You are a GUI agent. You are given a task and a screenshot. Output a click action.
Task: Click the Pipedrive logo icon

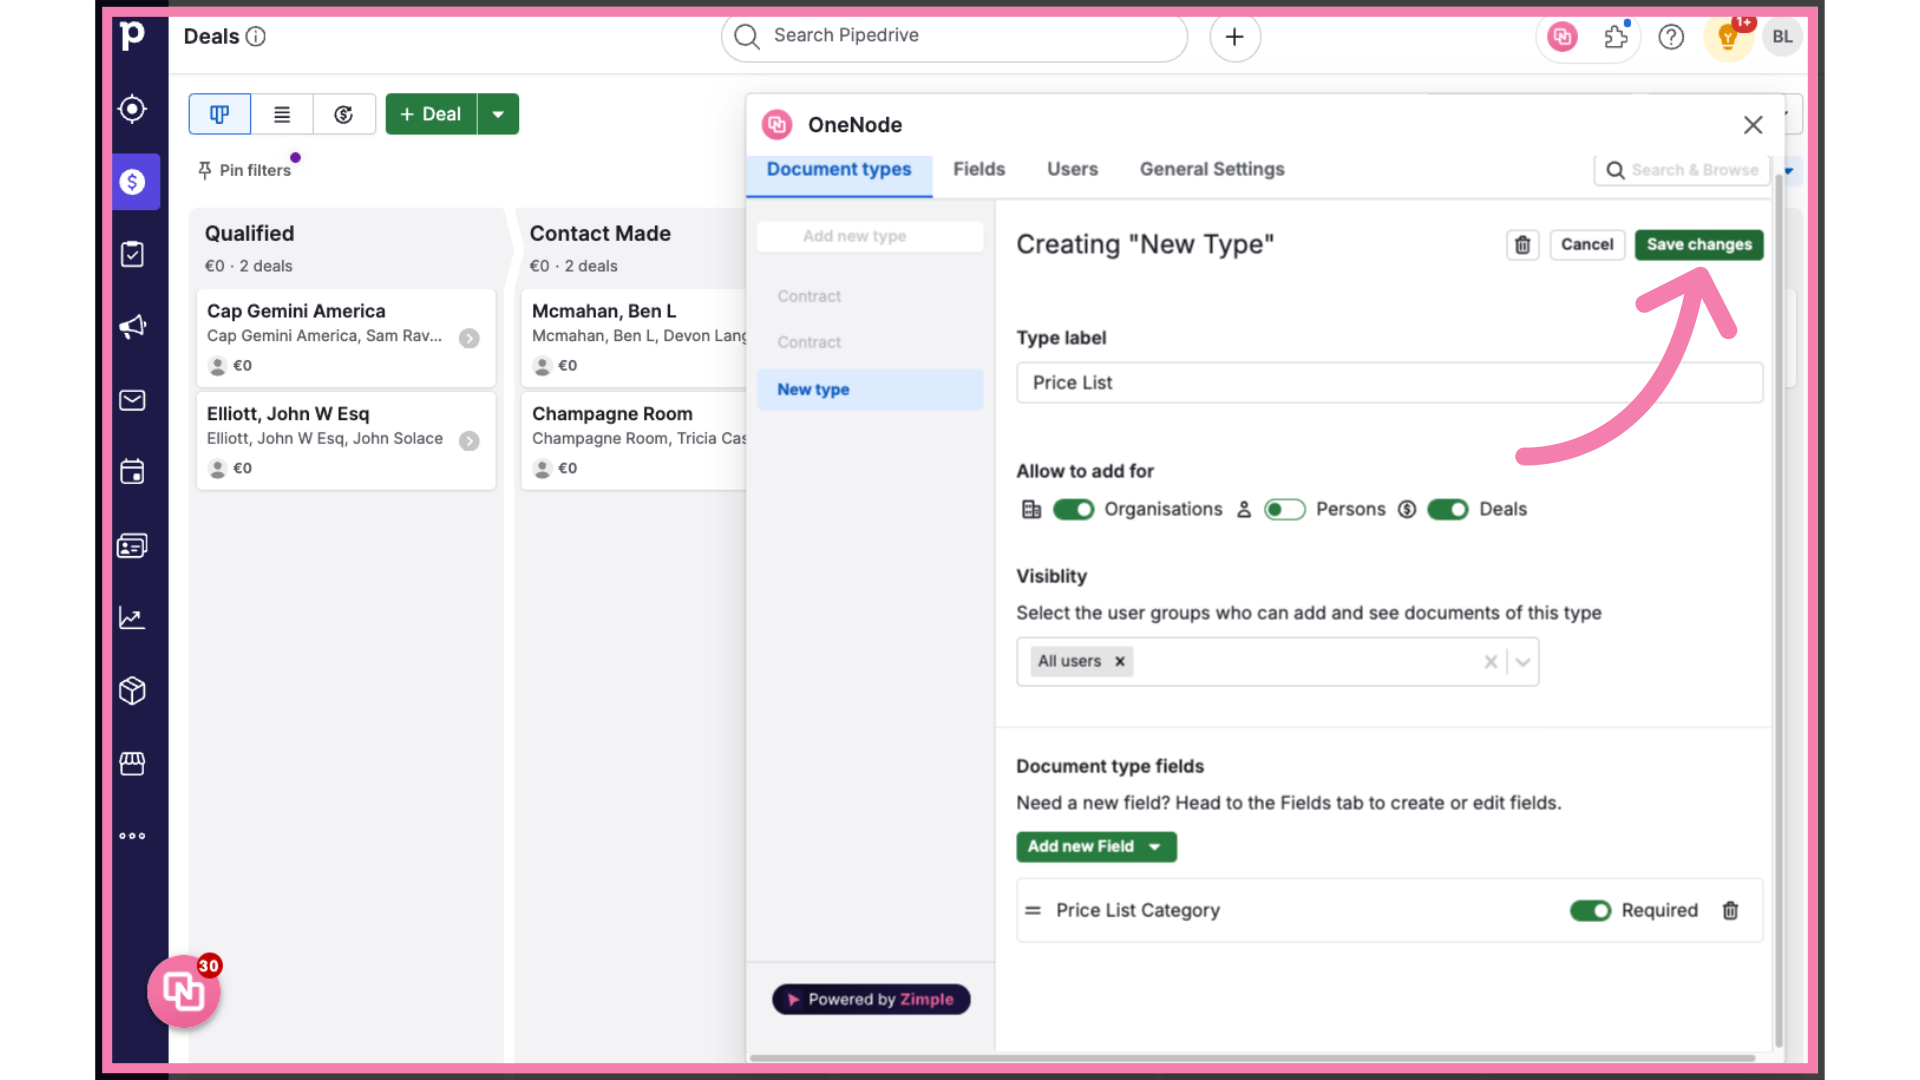pyautogui.click(x=132, y=36)
